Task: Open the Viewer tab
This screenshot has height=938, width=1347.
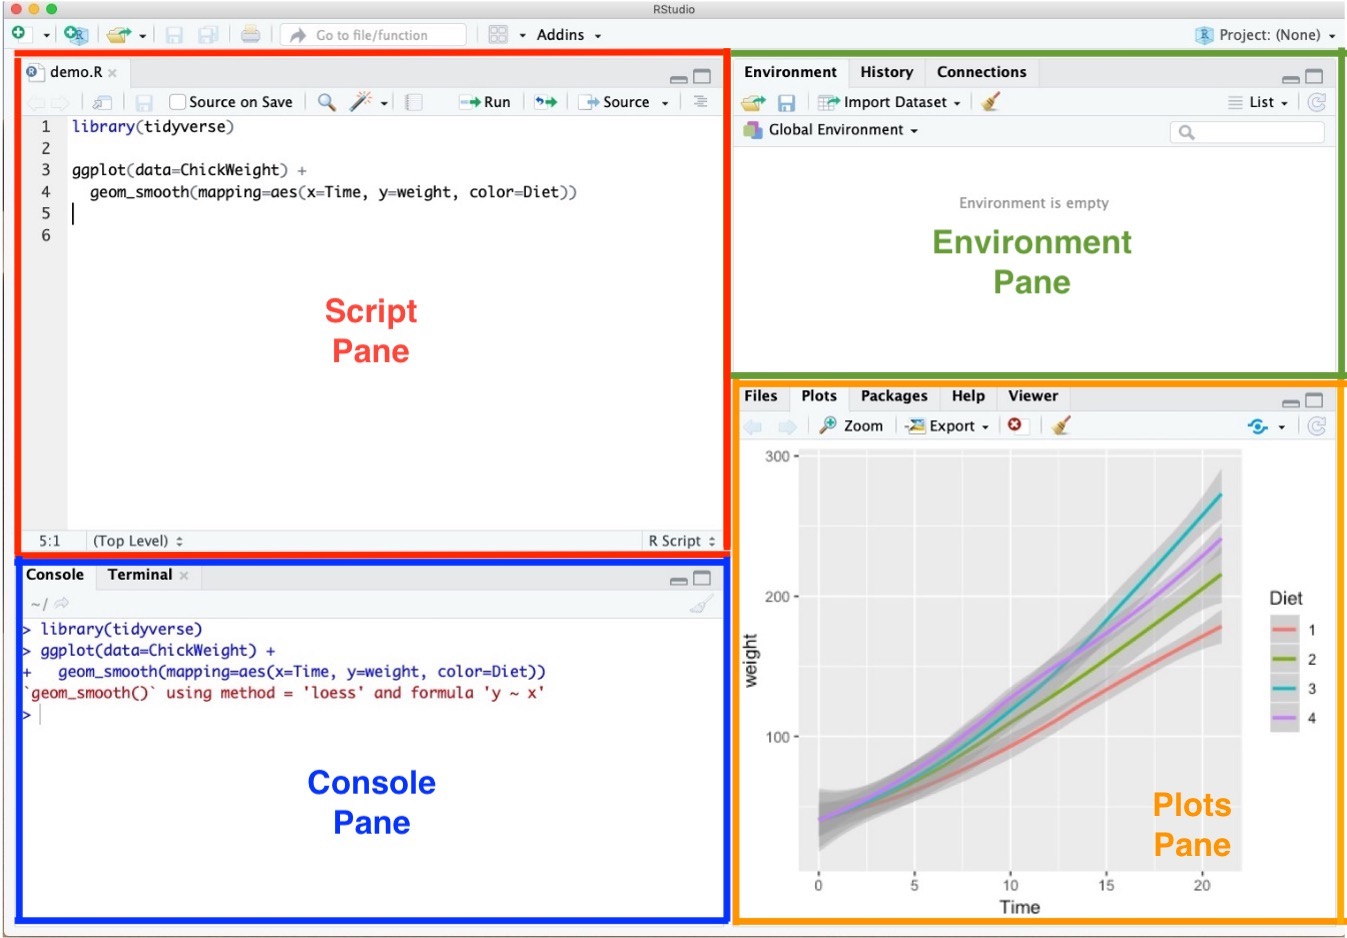Action: [1033, 396]
